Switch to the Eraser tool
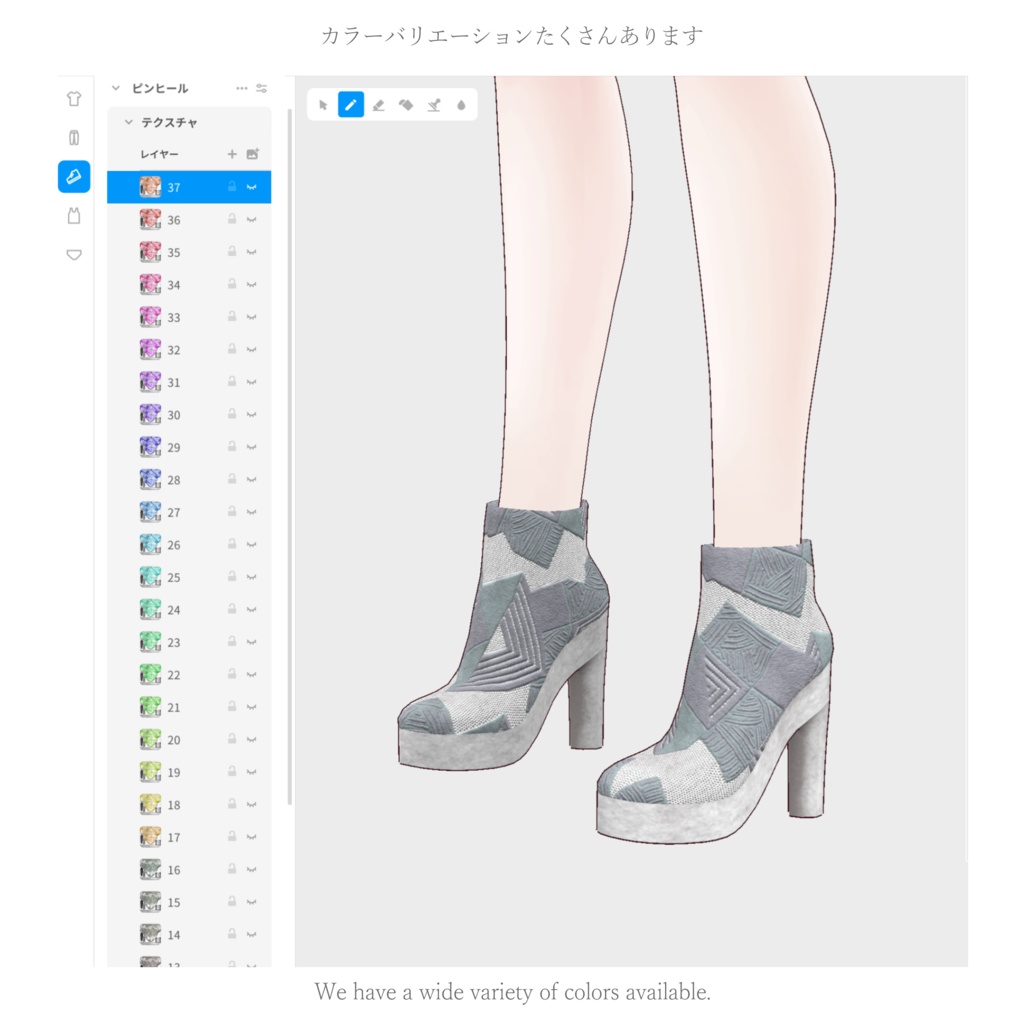This screenshot has height=1024, width=1024. click(379, 104)
